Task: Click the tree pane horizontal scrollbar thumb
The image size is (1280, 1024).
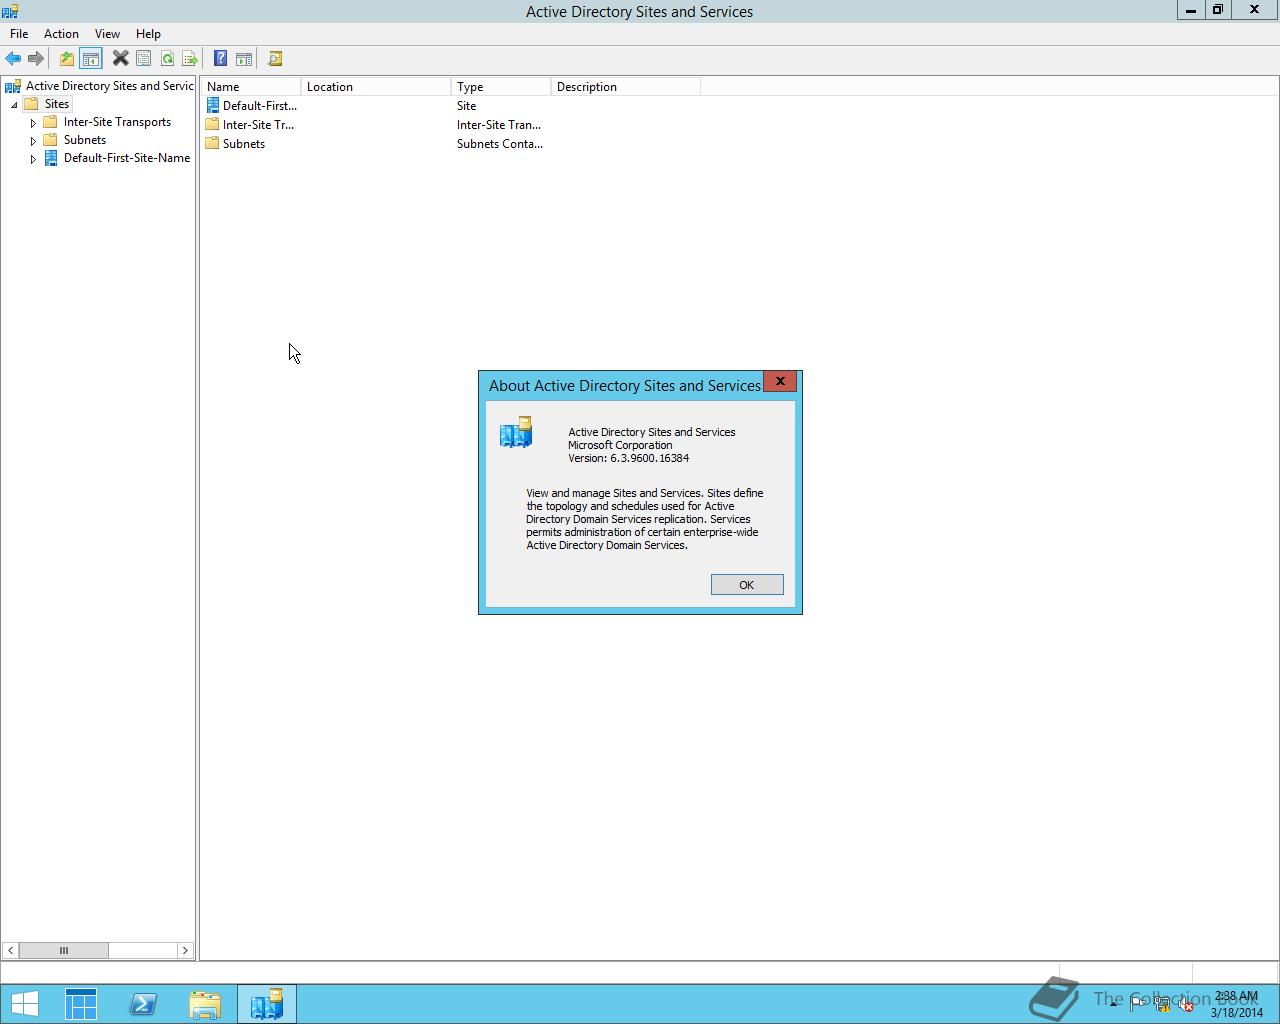Action: (64, 950)
